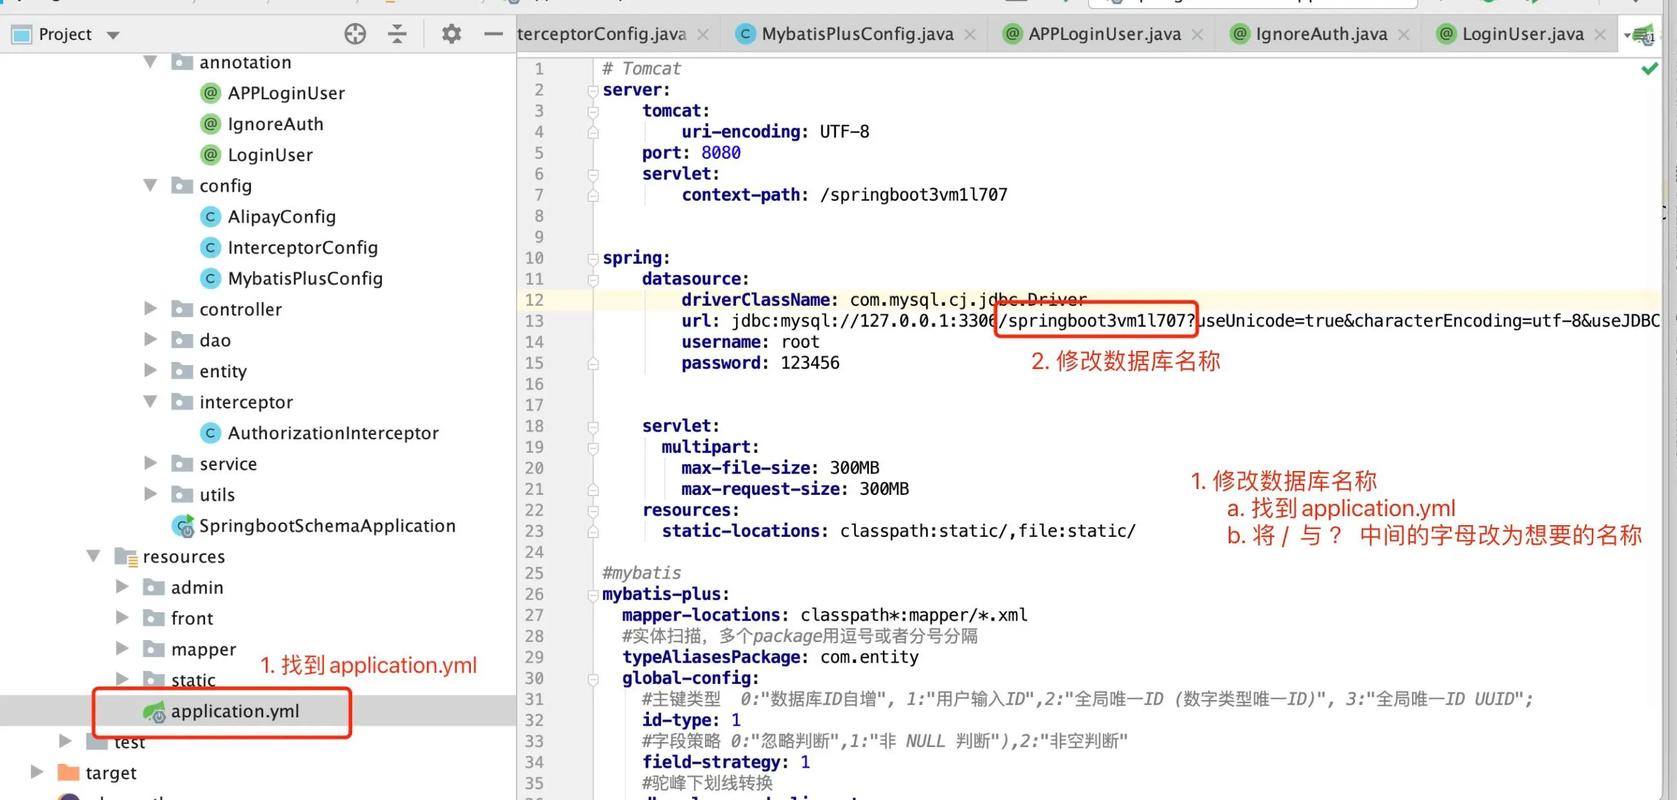Switch to APPLoginUser.java tab
The width and height of the screenshot is (1677, 800).
(x=1104, y=34)
